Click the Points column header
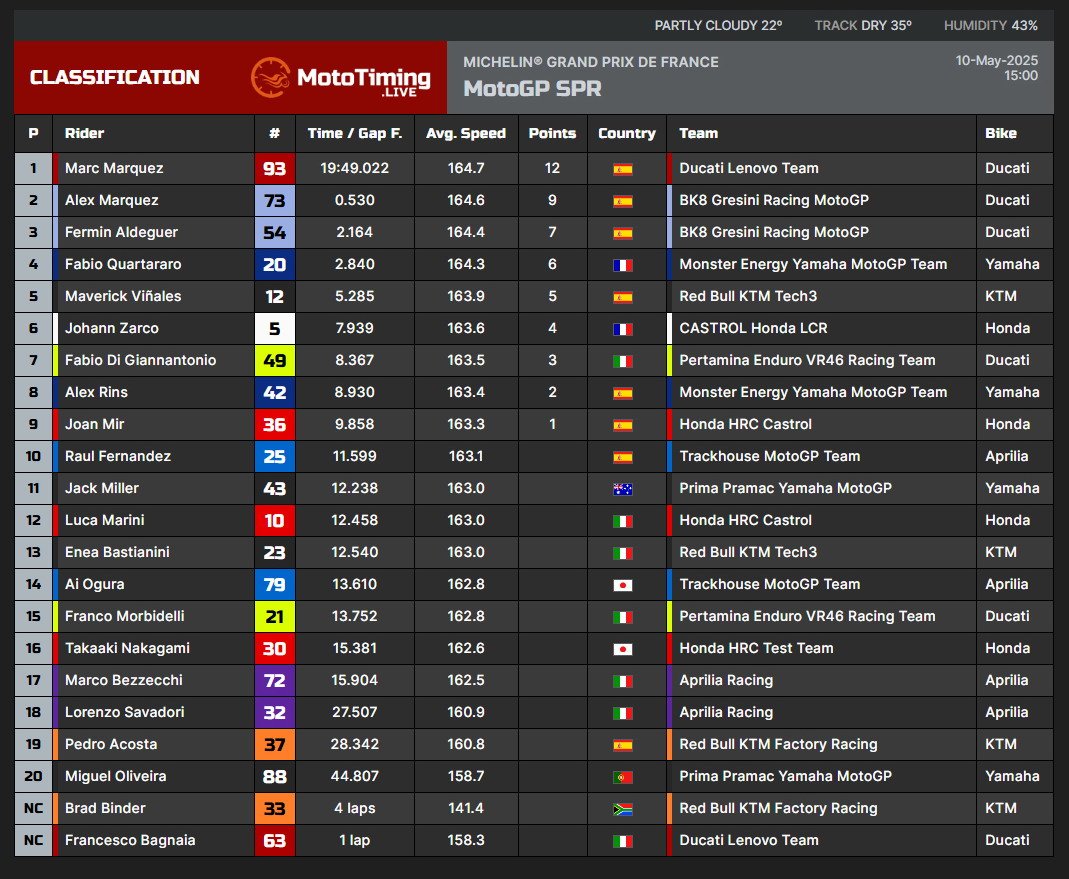Screen dimensions: 1069x879 click(x=552, y=133)
